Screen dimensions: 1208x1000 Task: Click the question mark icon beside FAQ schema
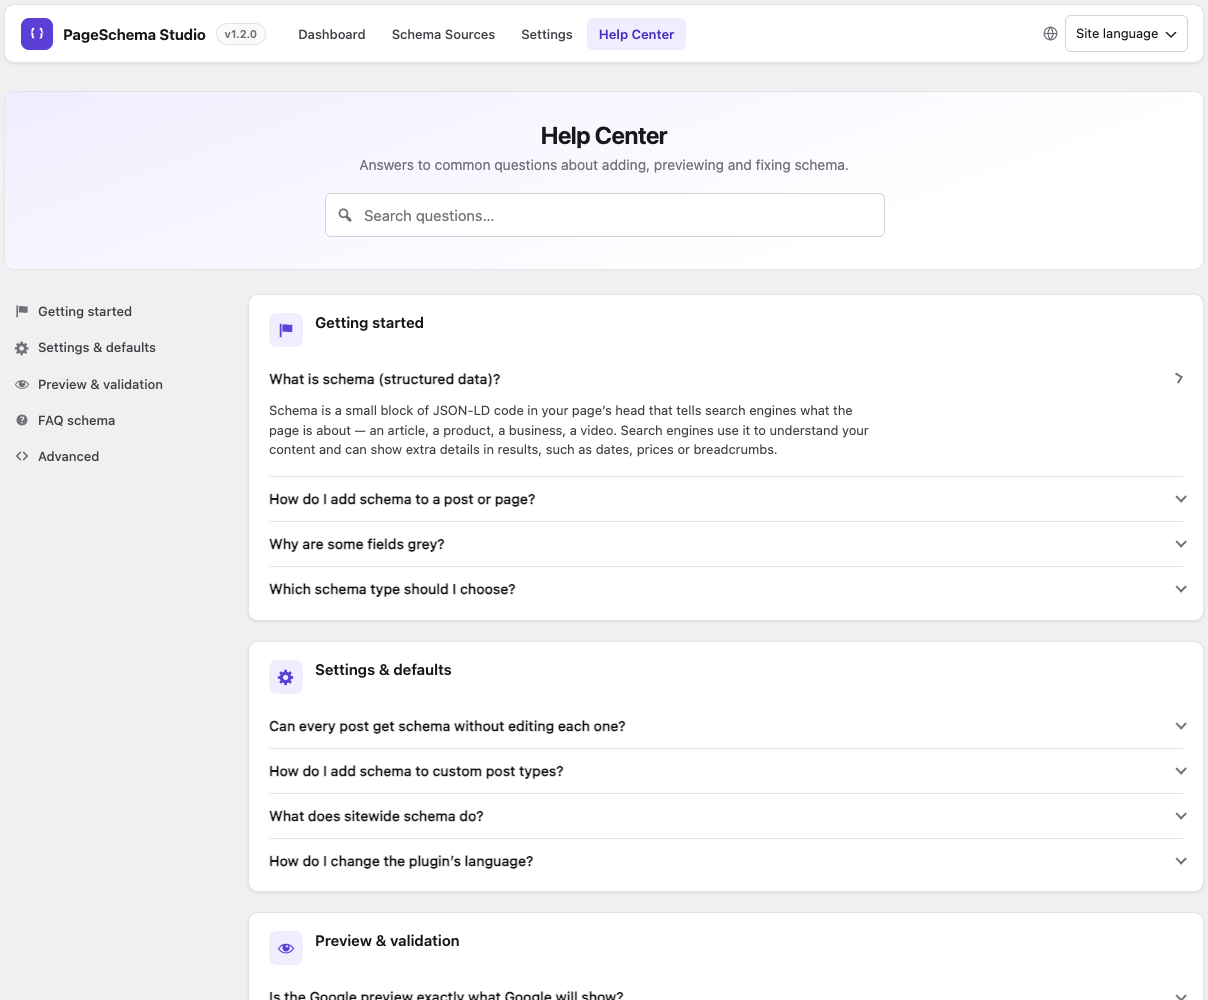(x=22, y=421)
